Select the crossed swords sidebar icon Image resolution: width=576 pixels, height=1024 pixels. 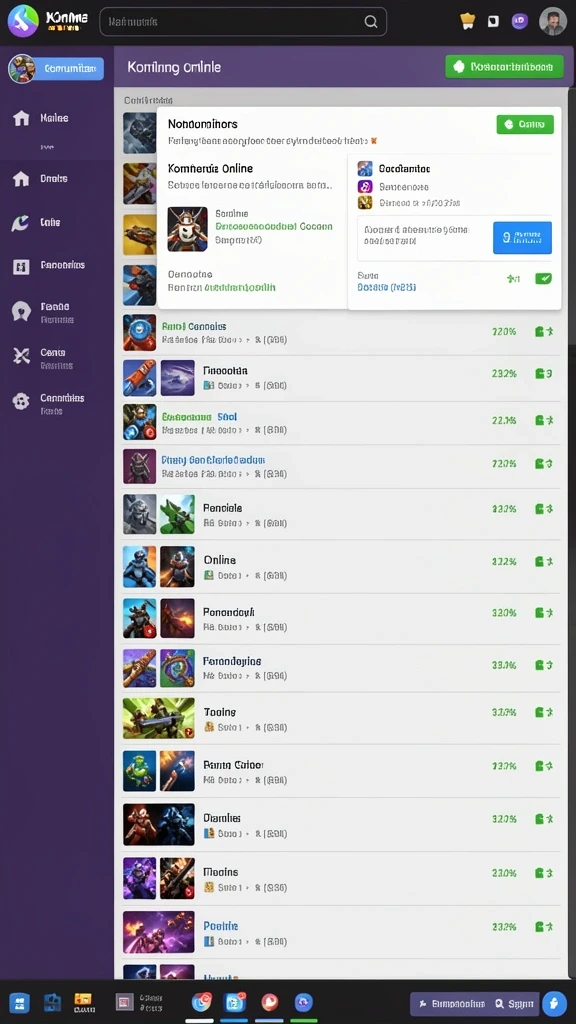click(22, 356)
